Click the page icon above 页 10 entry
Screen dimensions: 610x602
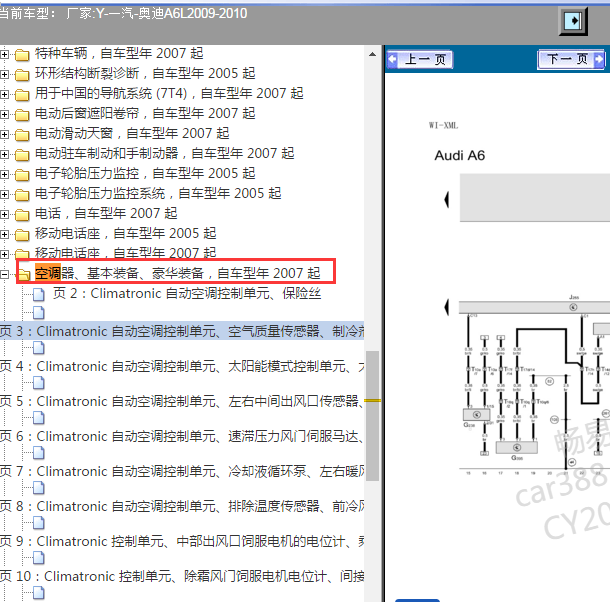click(x=39, y=558)
